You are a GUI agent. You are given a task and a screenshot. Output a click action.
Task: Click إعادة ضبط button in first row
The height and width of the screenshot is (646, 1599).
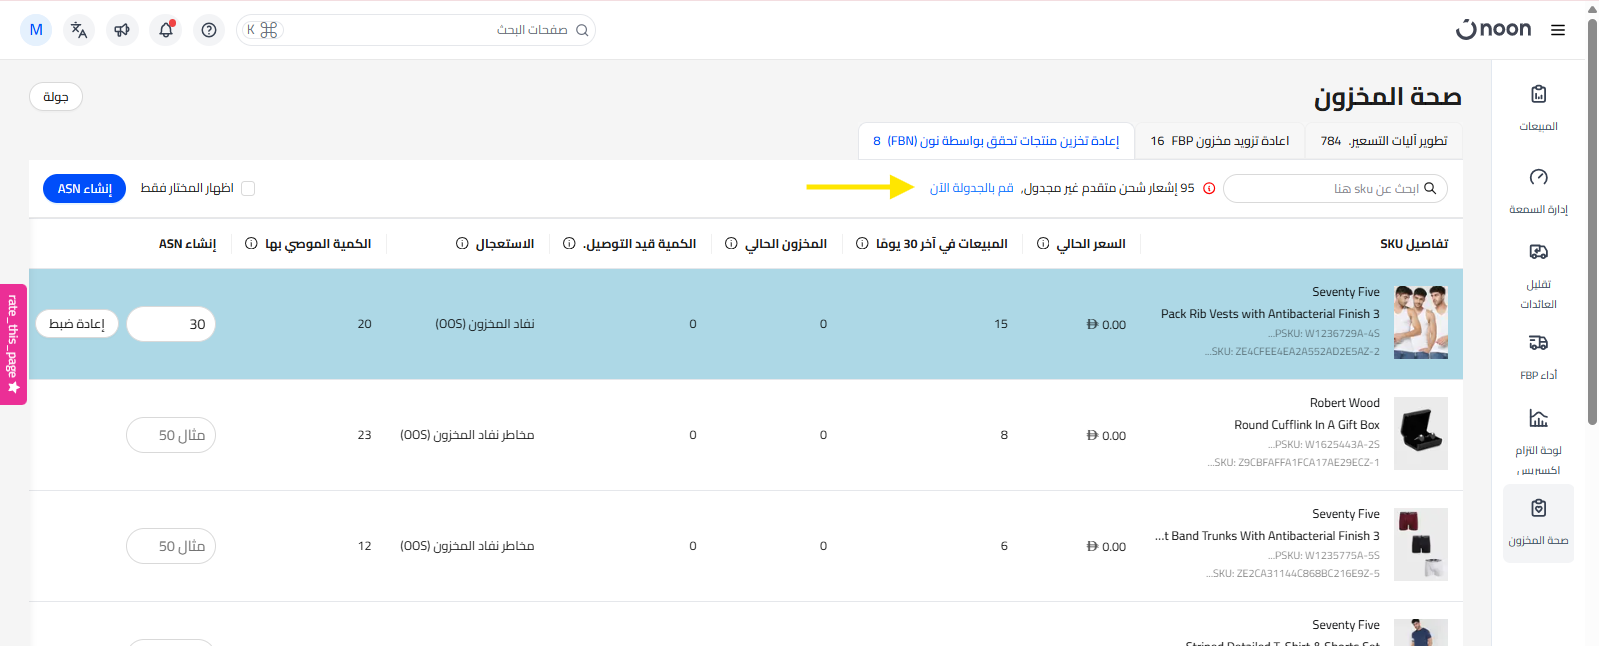click(x=77, y=324)
